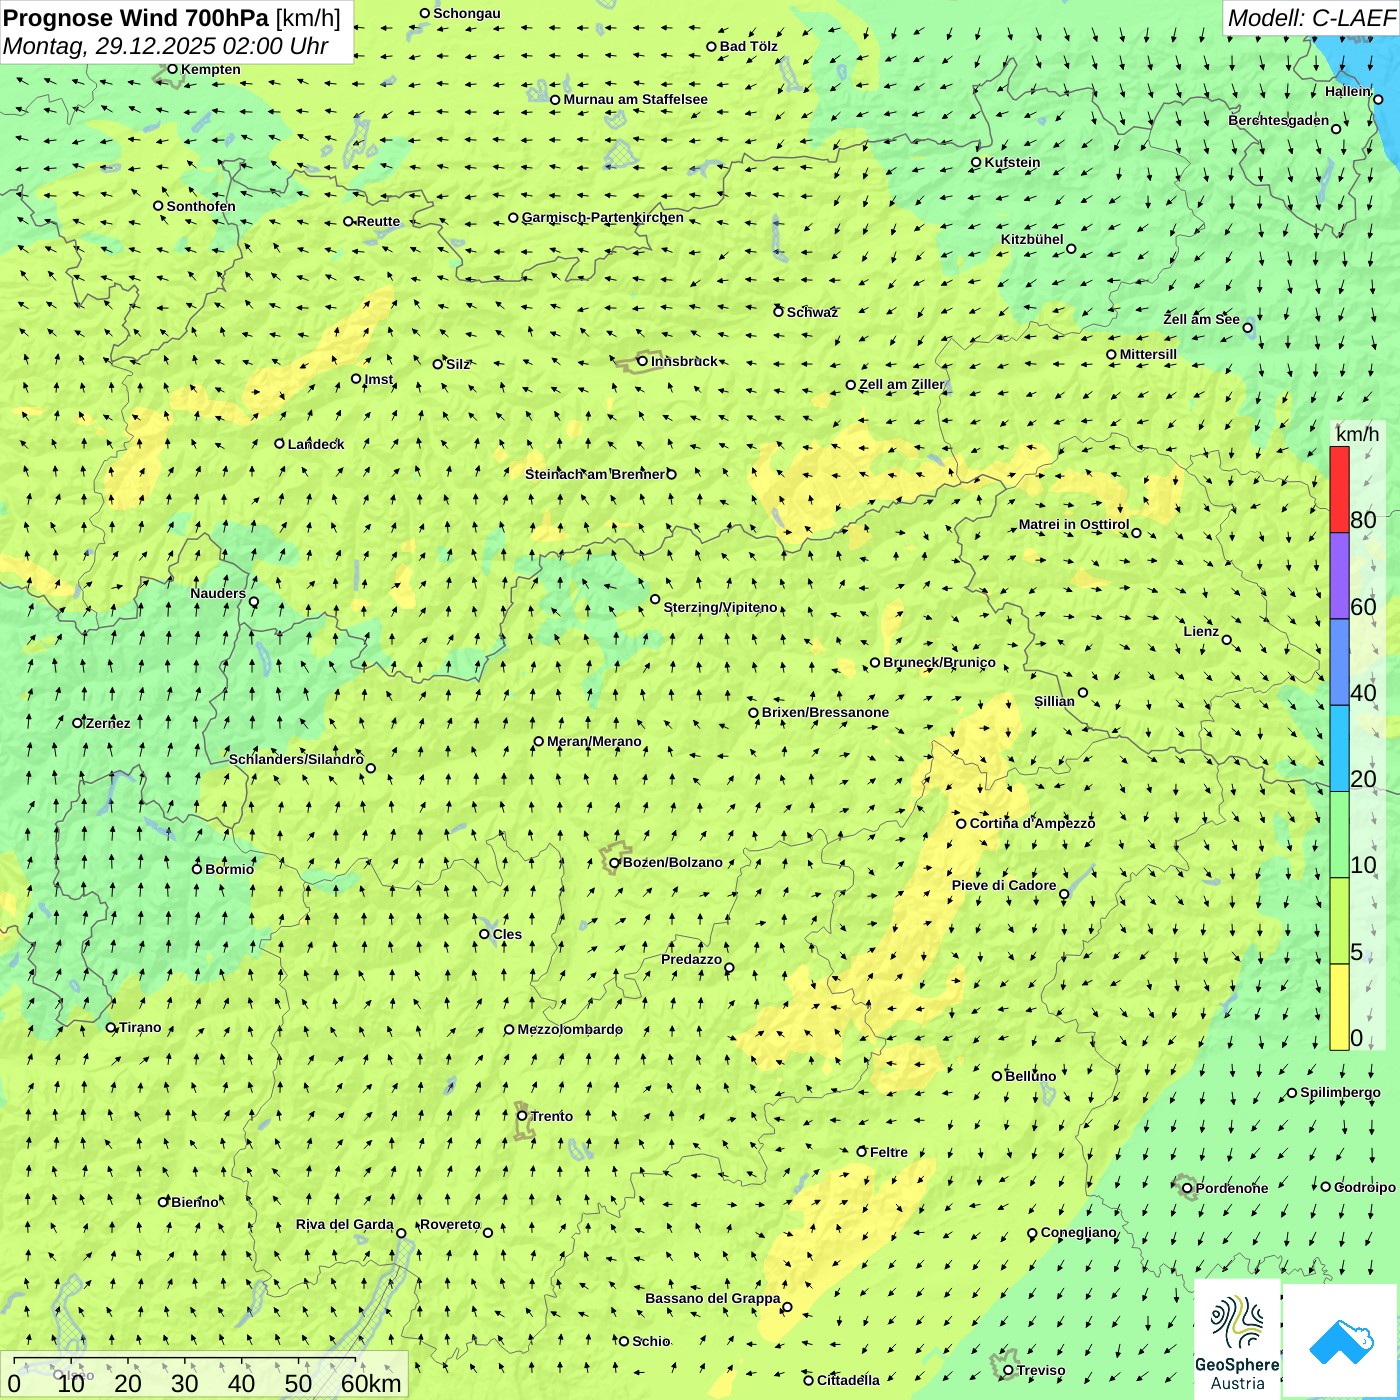Click the 'Spilimbergo' label
The width and height of the screenshot is (1400, 1400).
(1340, 1092)
